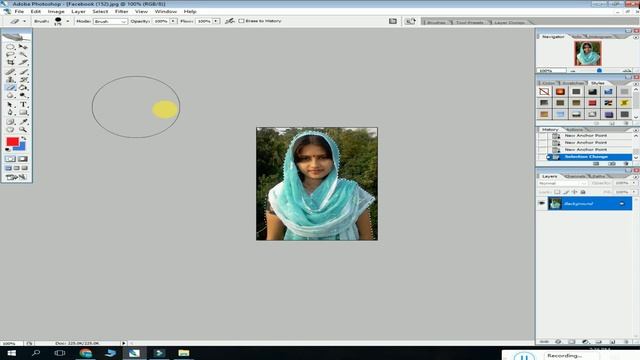
Task: Delete layer using Layers panel trash
Action: pos(626,342)
